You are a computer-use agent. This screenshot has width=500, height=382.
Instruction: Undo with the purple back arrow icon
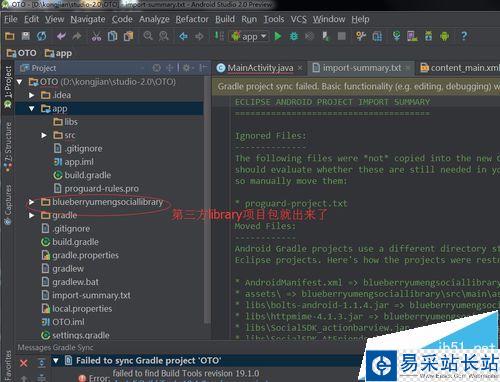point(61,36)
